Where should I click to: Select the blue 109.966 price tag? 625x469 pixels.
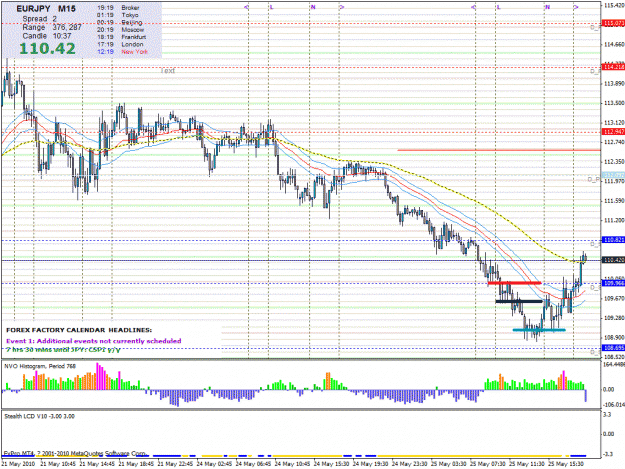click(613, 283)
